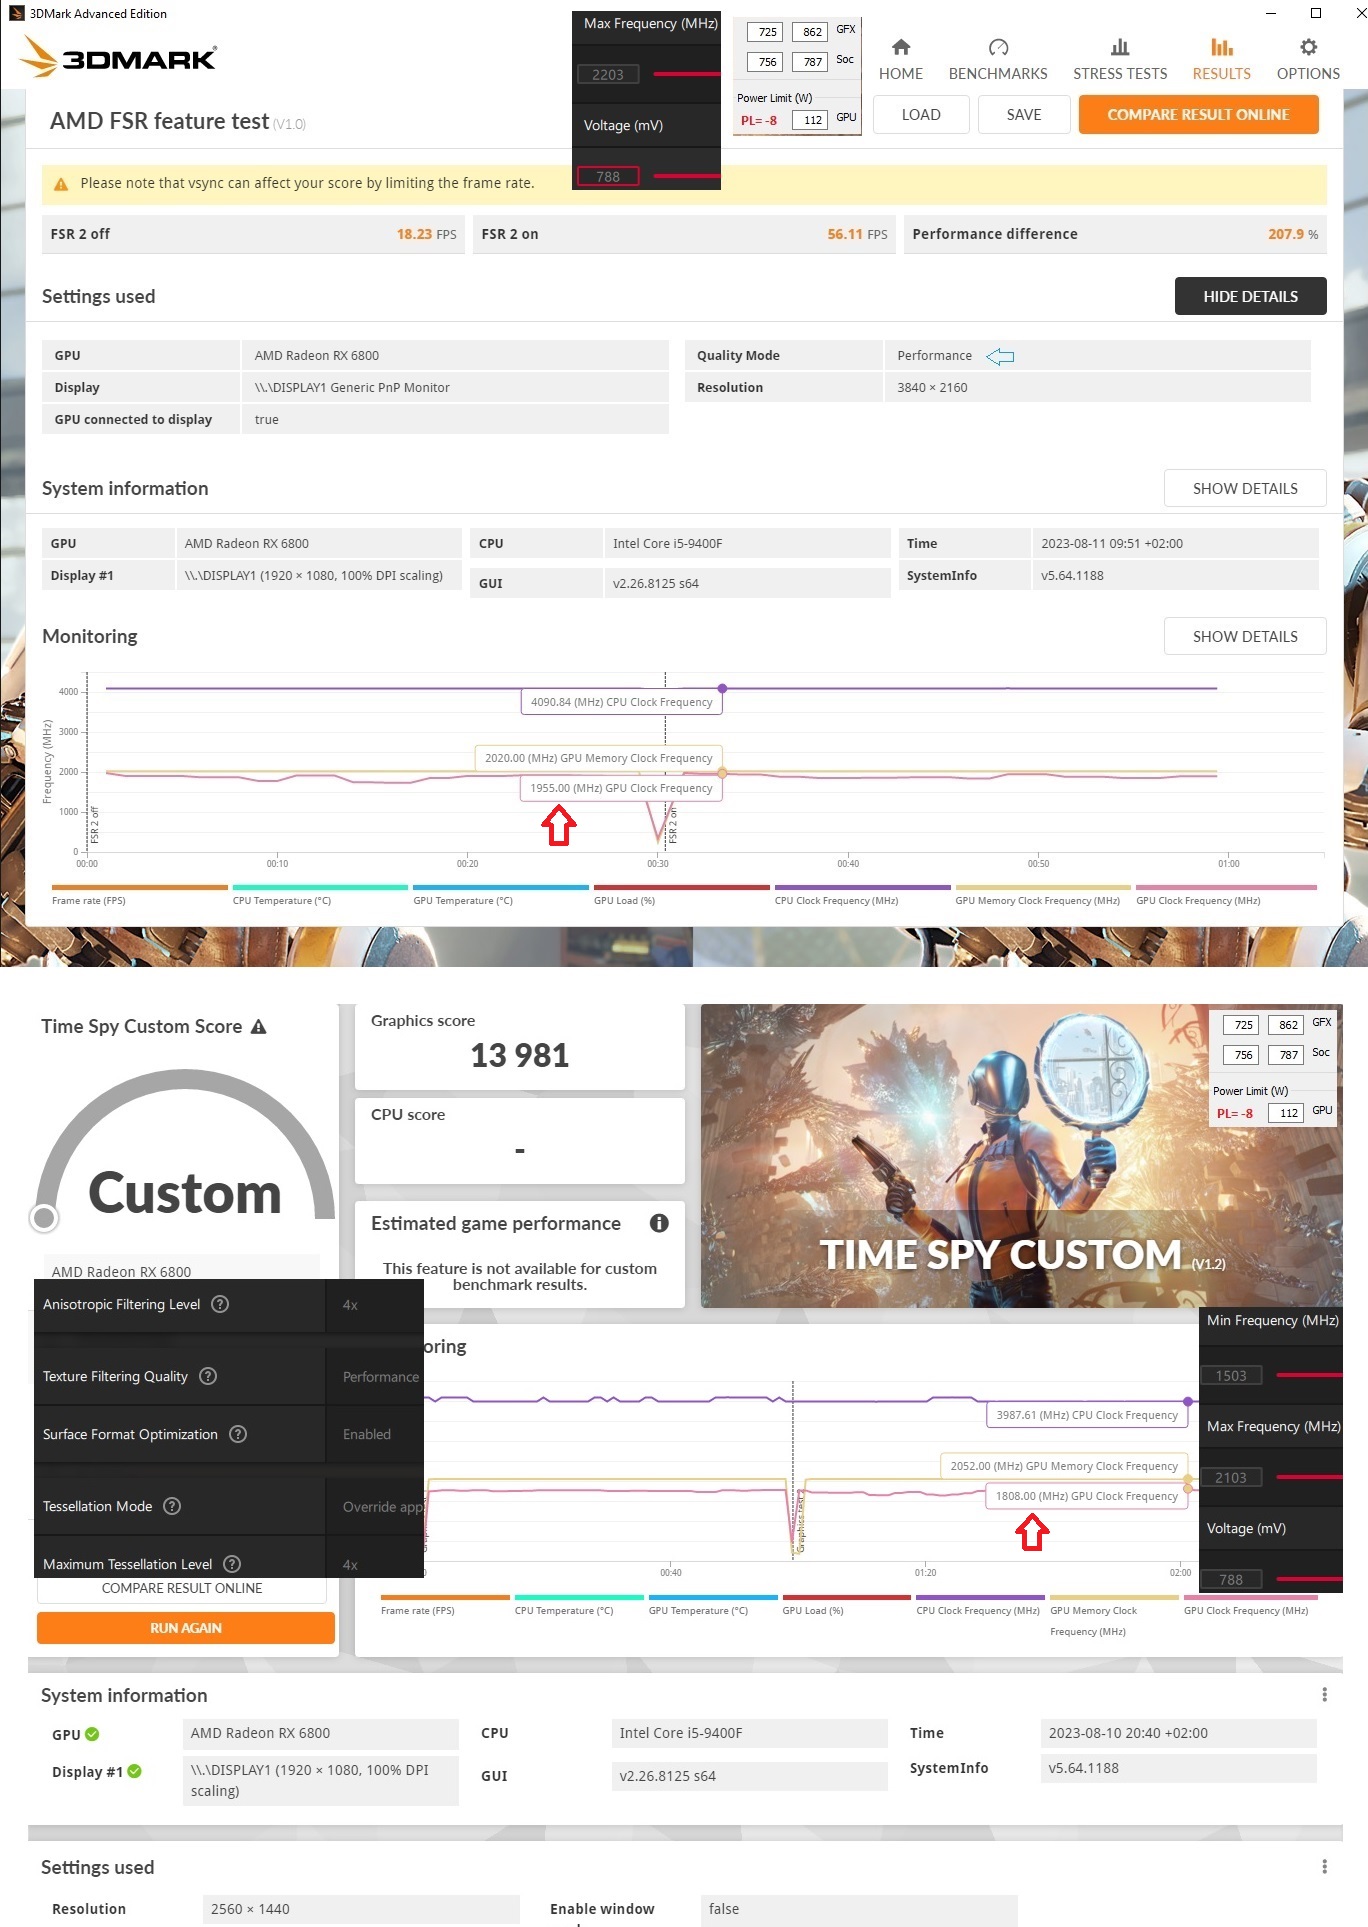The image size is (1368, 1927).
Task: Open the help icon for Tessellation Mode
Action: (x=172, y=1506)
